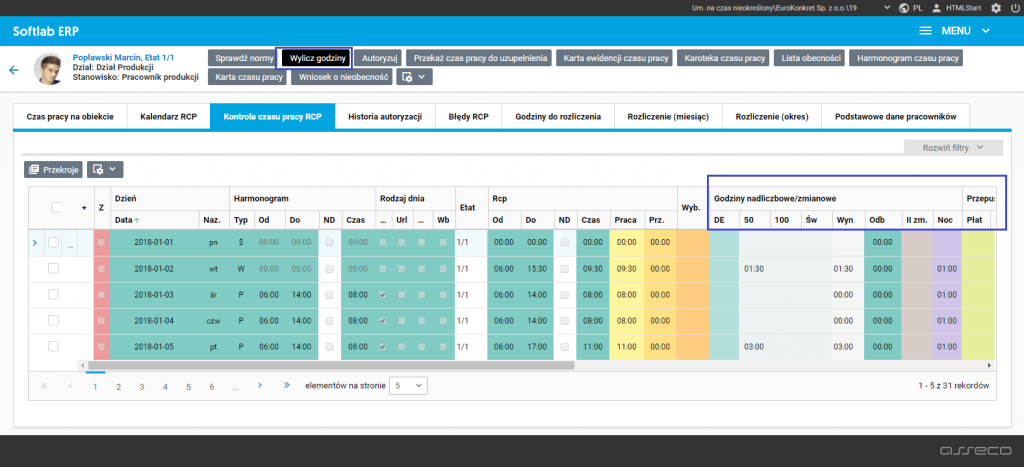Open the grid settings dropdown beside Przekroje

coord(104,170)
